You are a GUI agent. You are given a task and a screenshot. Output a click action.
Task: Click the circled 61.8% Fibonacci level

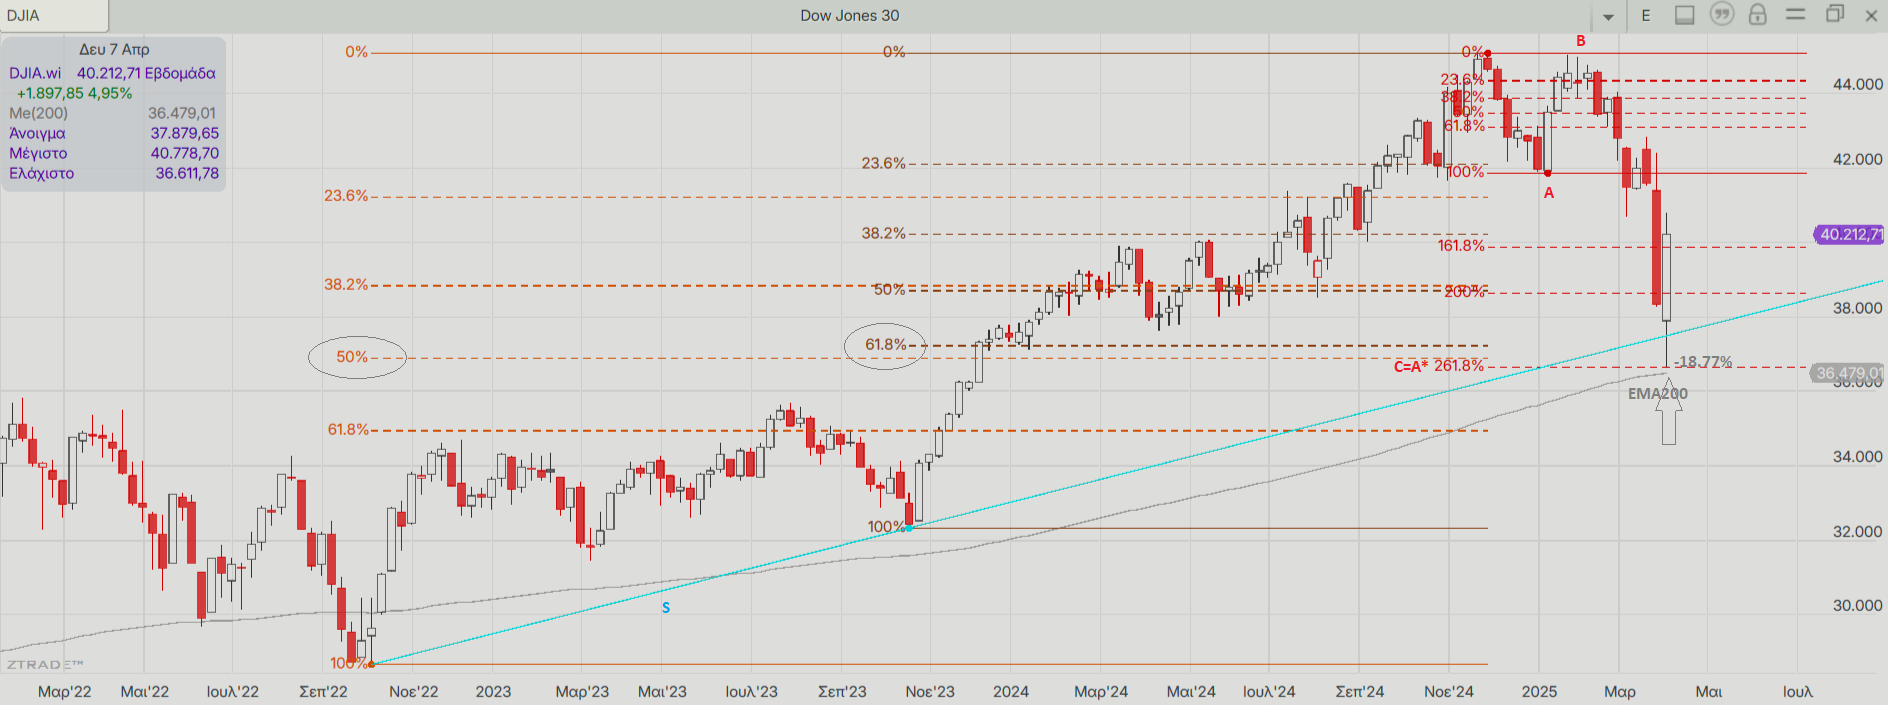(x=885, y=346)
